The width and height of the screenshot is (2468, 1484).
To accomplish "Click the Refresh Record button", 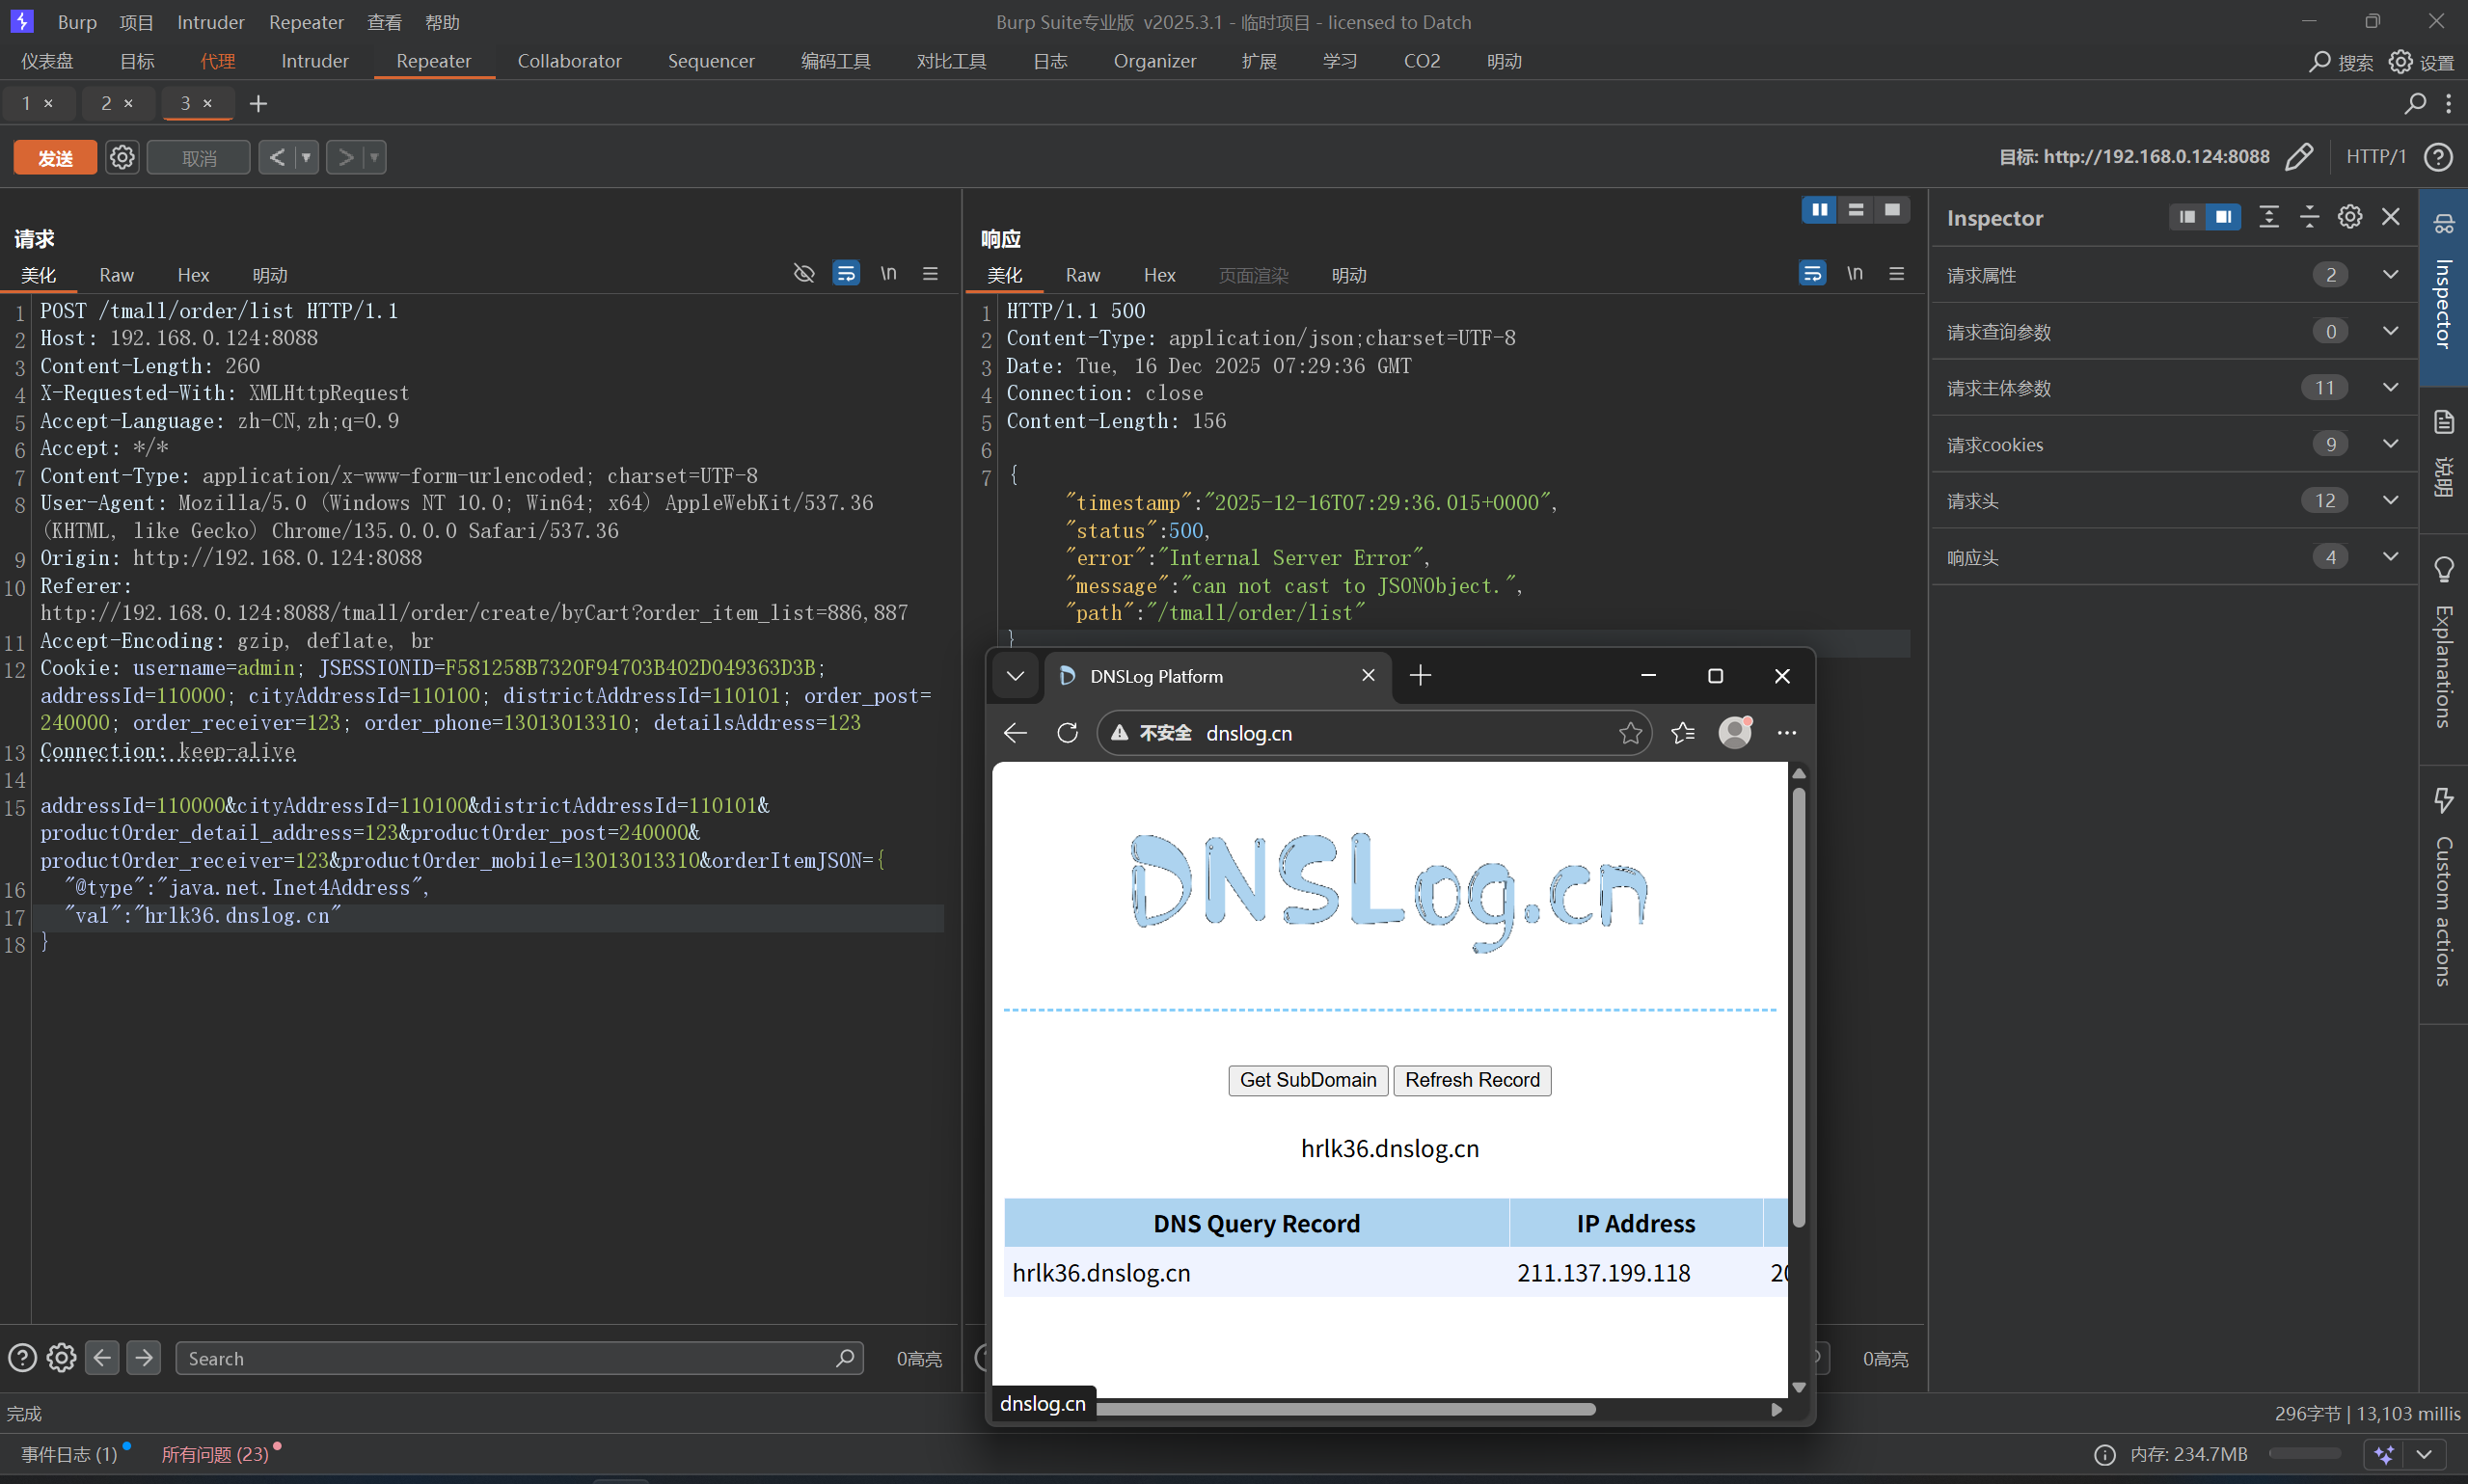I will 1472,1080.
